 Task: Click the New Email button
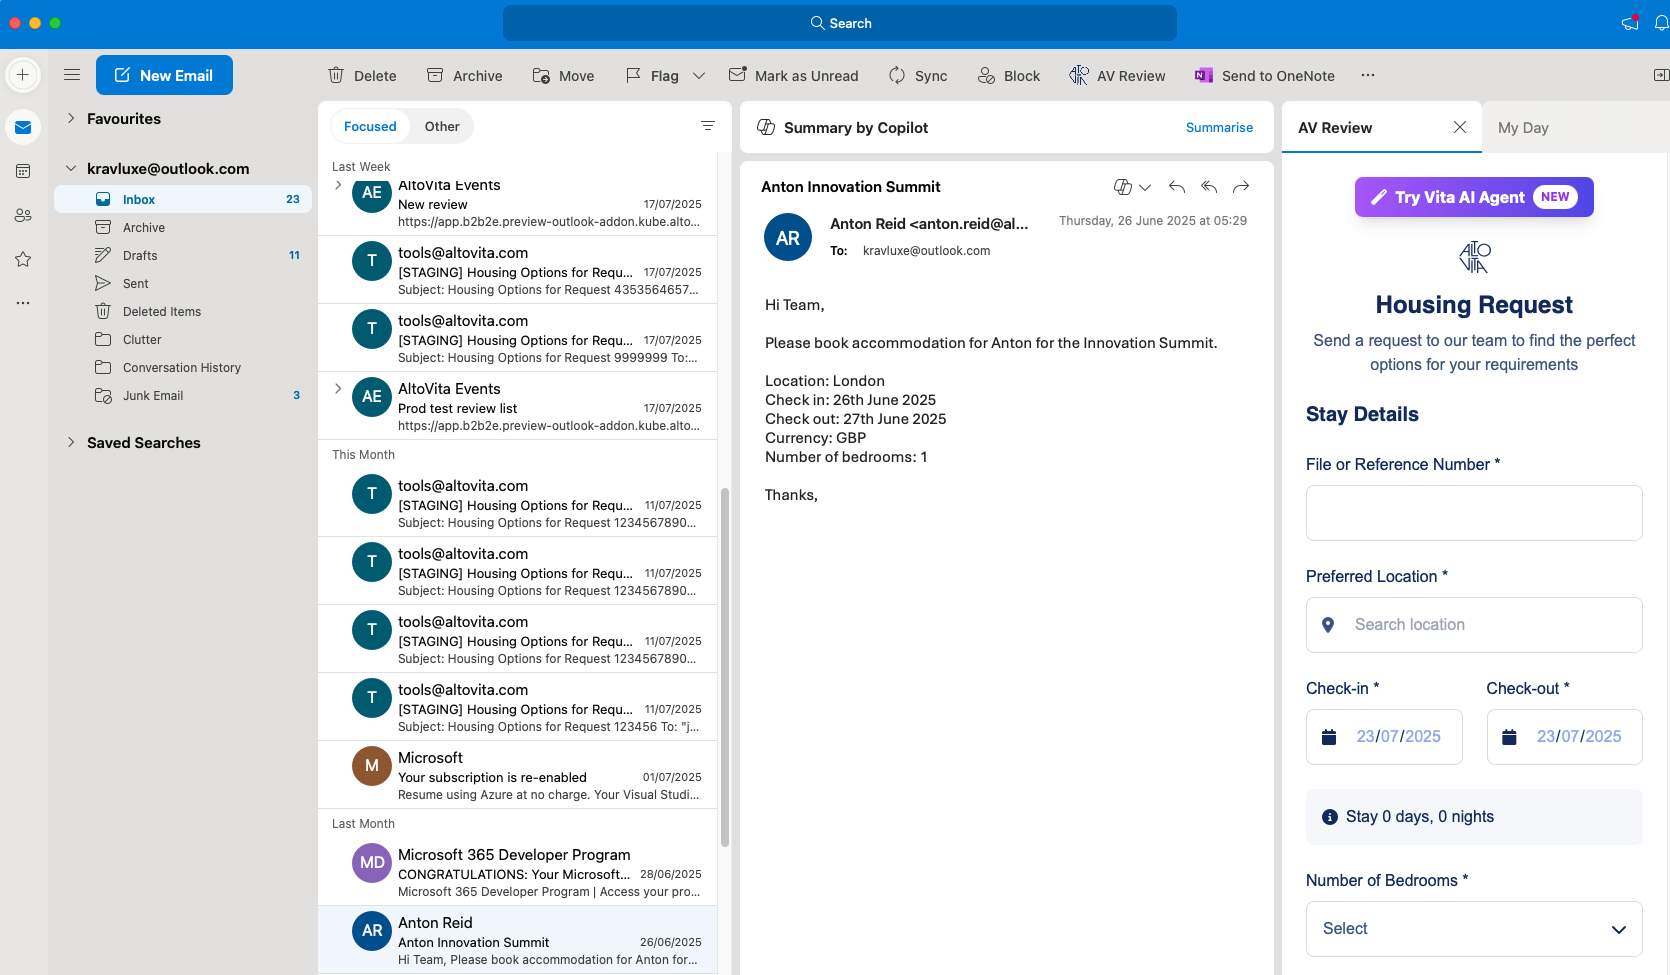pyautogui.click(x=164, y=75)
